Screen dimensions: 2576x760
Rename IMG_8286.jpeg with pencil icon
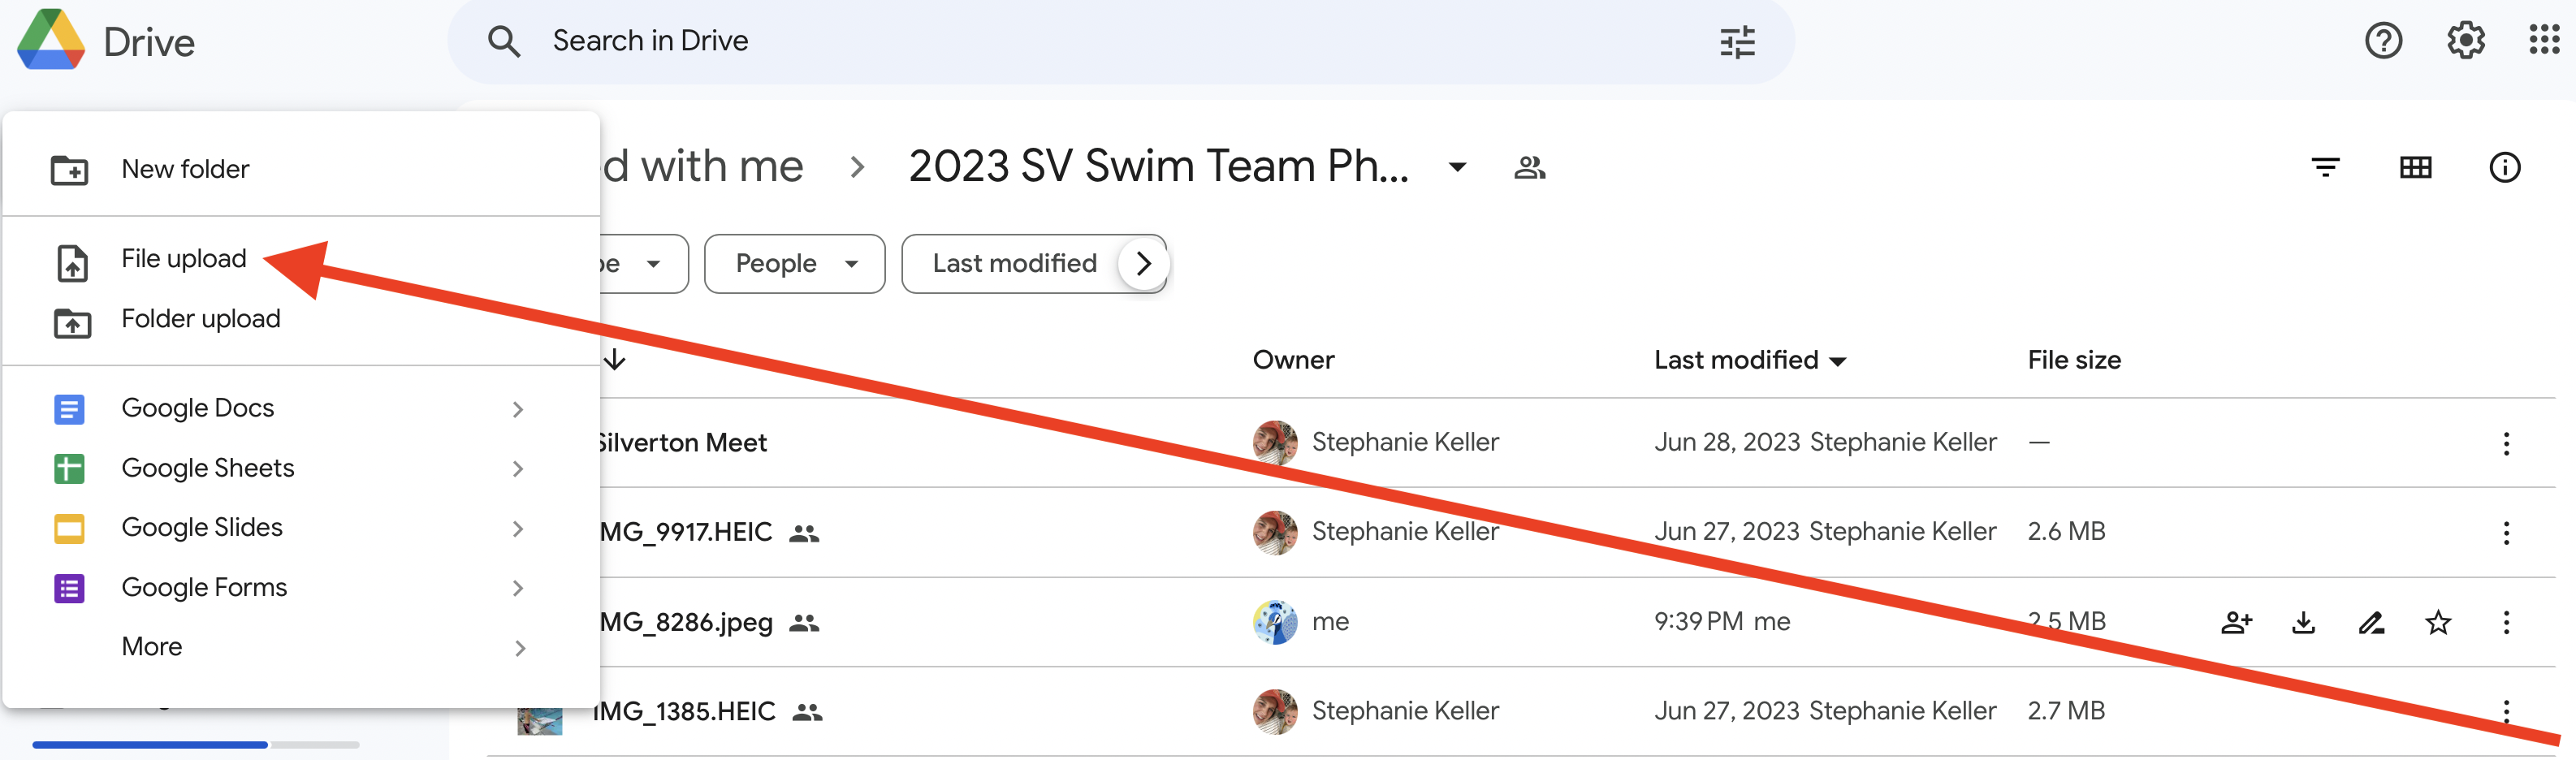(2371, 622)
